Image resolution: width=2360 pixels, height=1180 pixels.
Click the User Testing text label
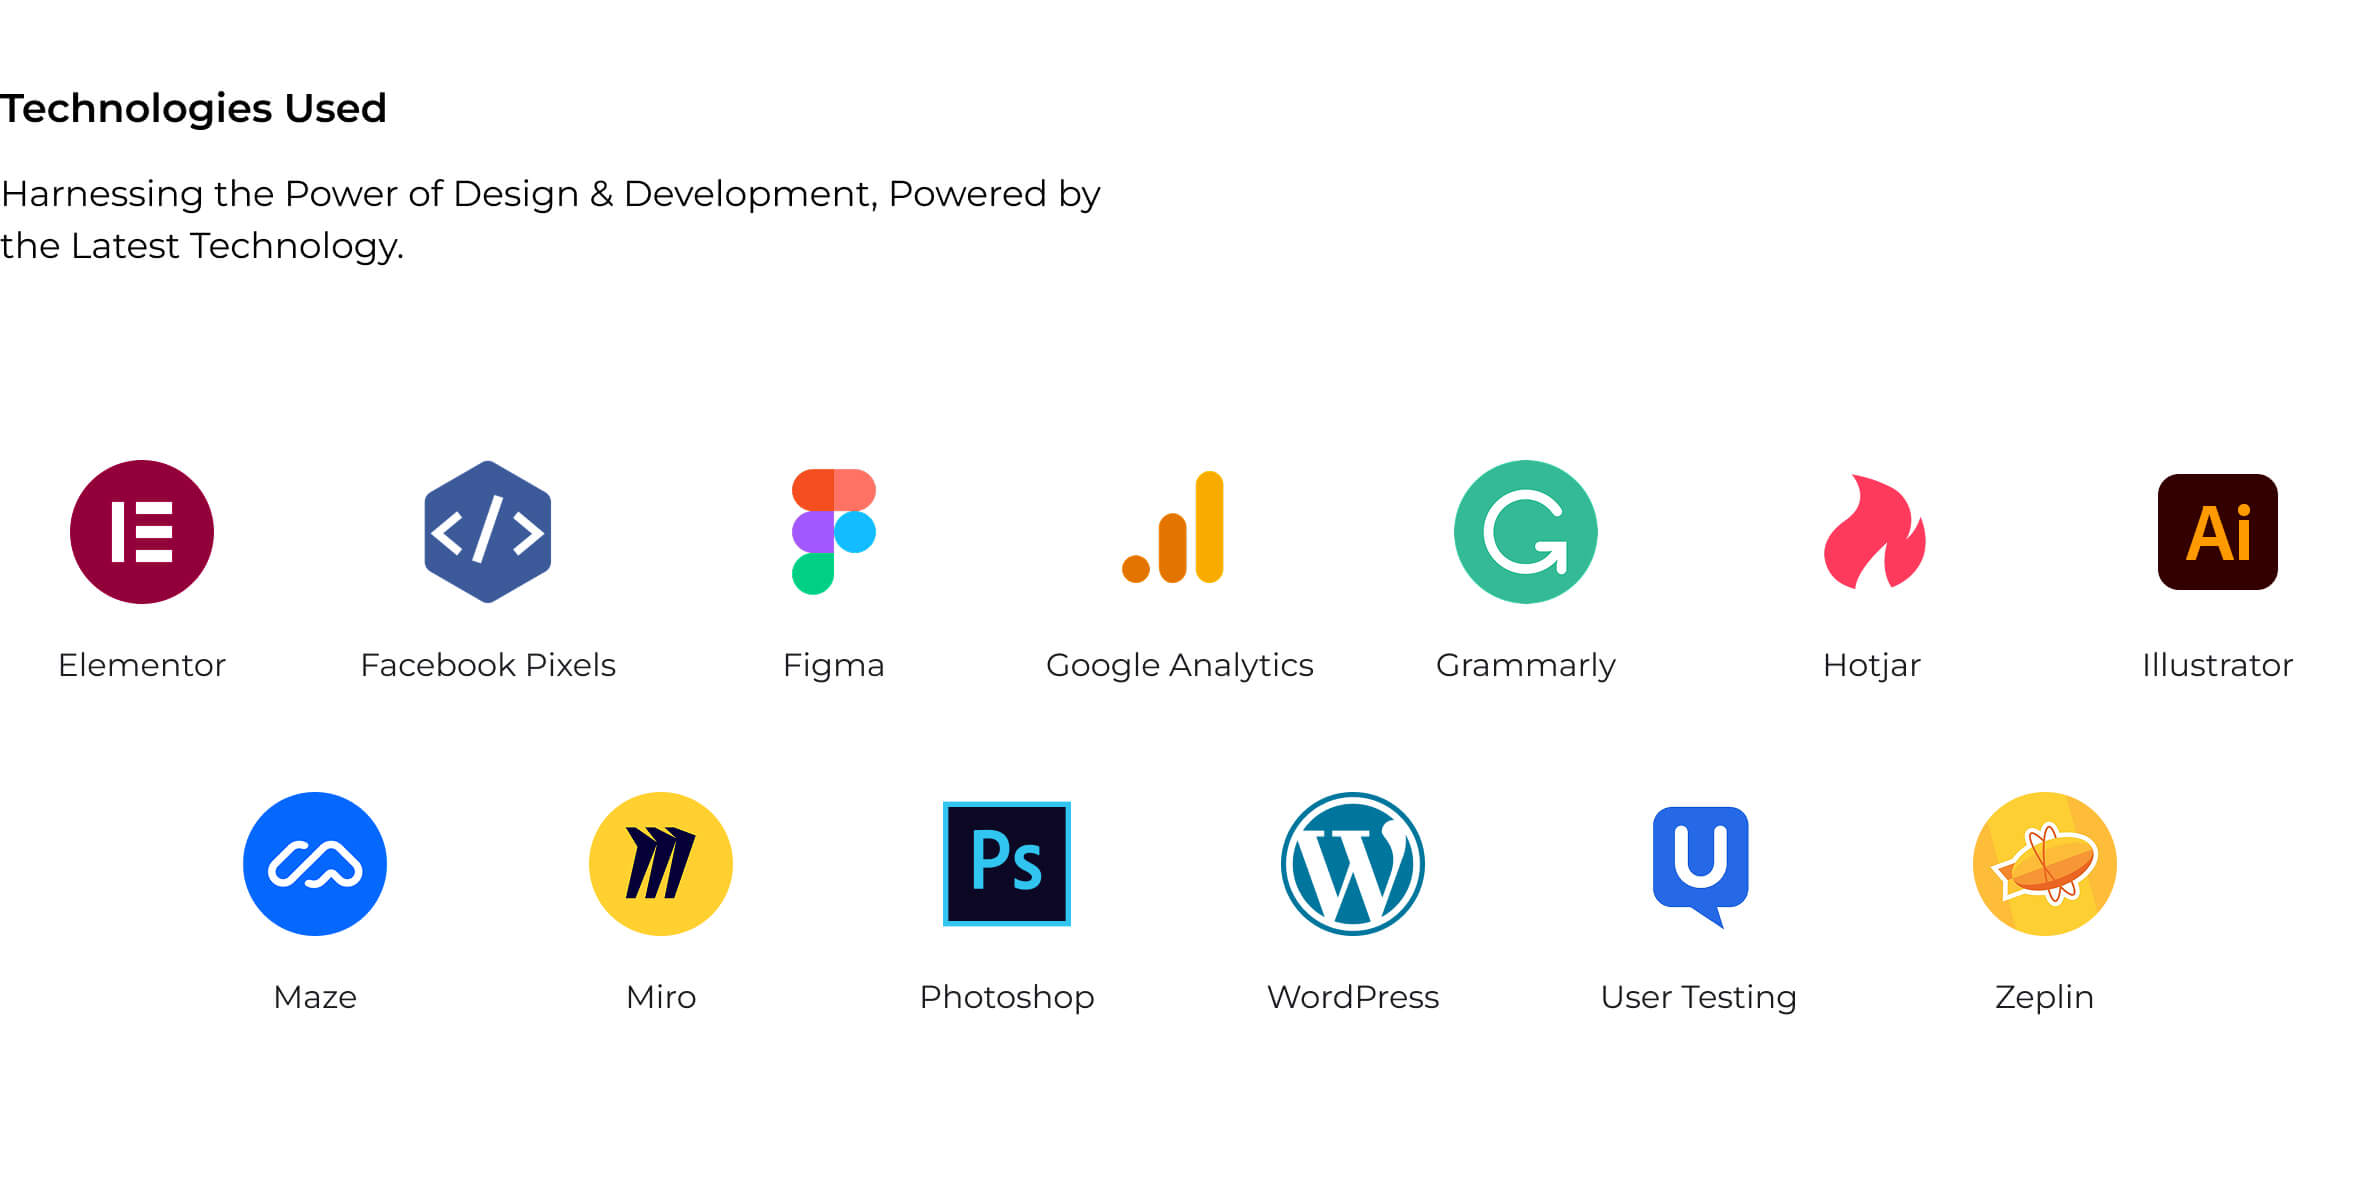[x=1698, y=997]
